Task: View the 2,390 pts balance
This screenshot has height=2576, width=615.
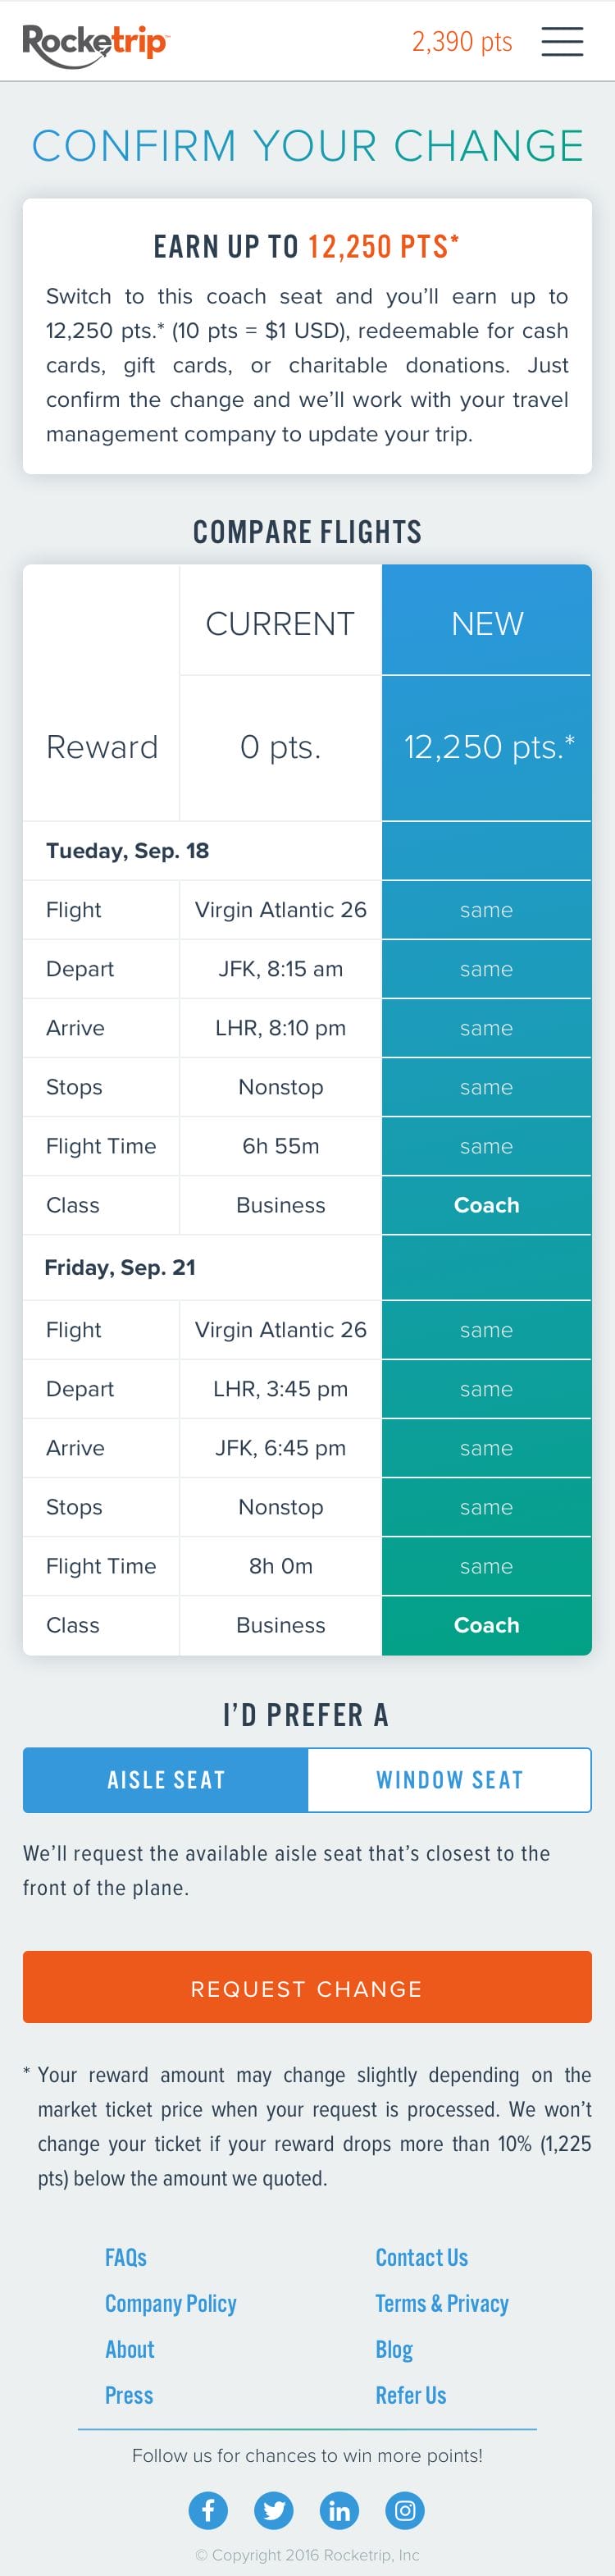Action: click(462, 42)
